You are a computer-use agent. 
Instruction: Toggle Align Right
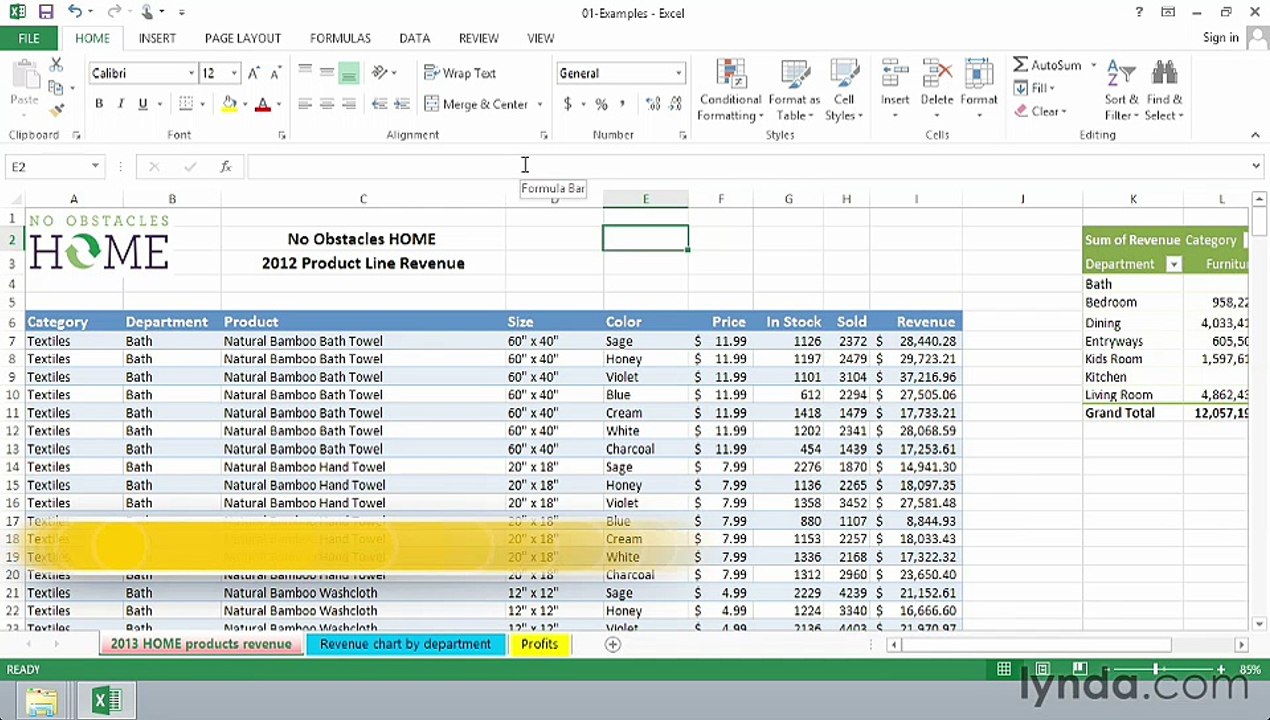[349, 104]
